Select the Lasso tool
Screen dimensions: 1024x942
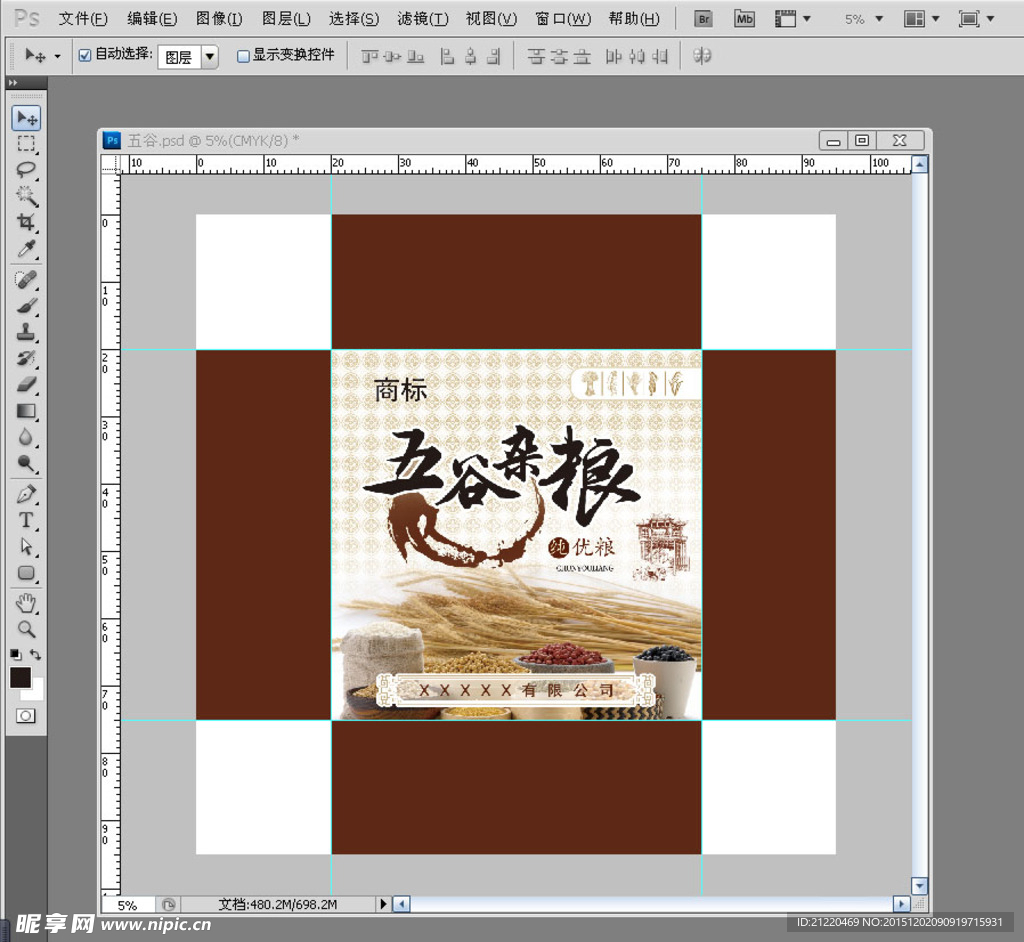click(26, 169)
